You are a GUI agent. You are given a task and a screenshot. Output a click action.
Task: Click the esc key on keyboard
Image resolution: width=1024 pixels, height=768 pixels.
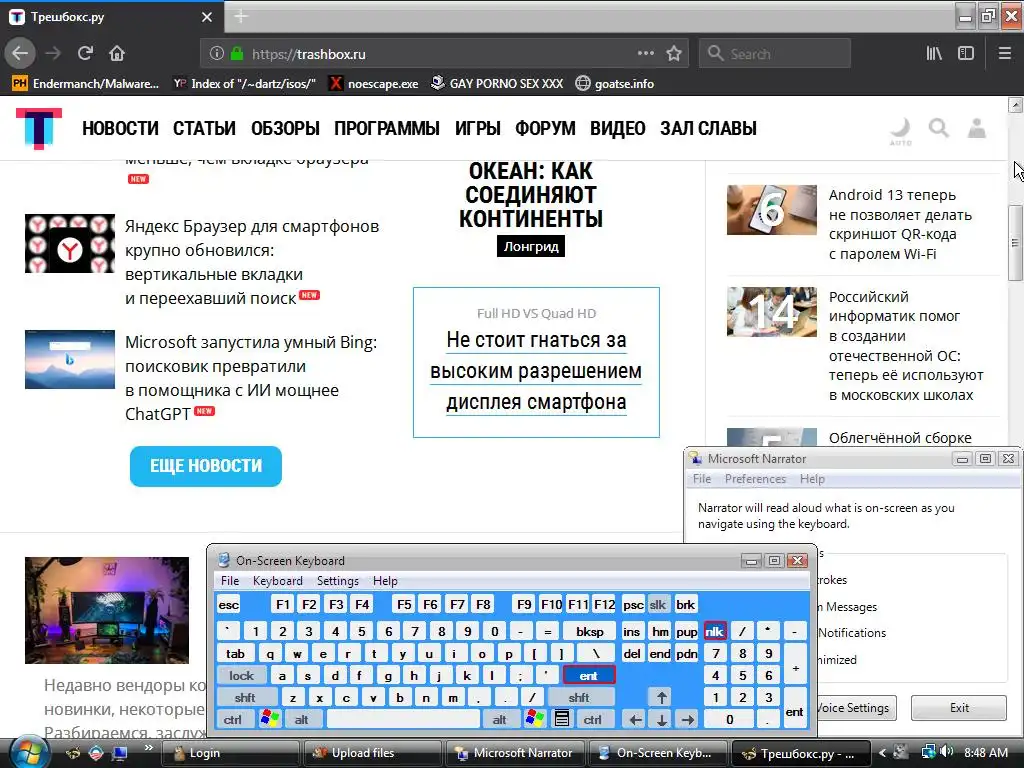tap(229, 604)
